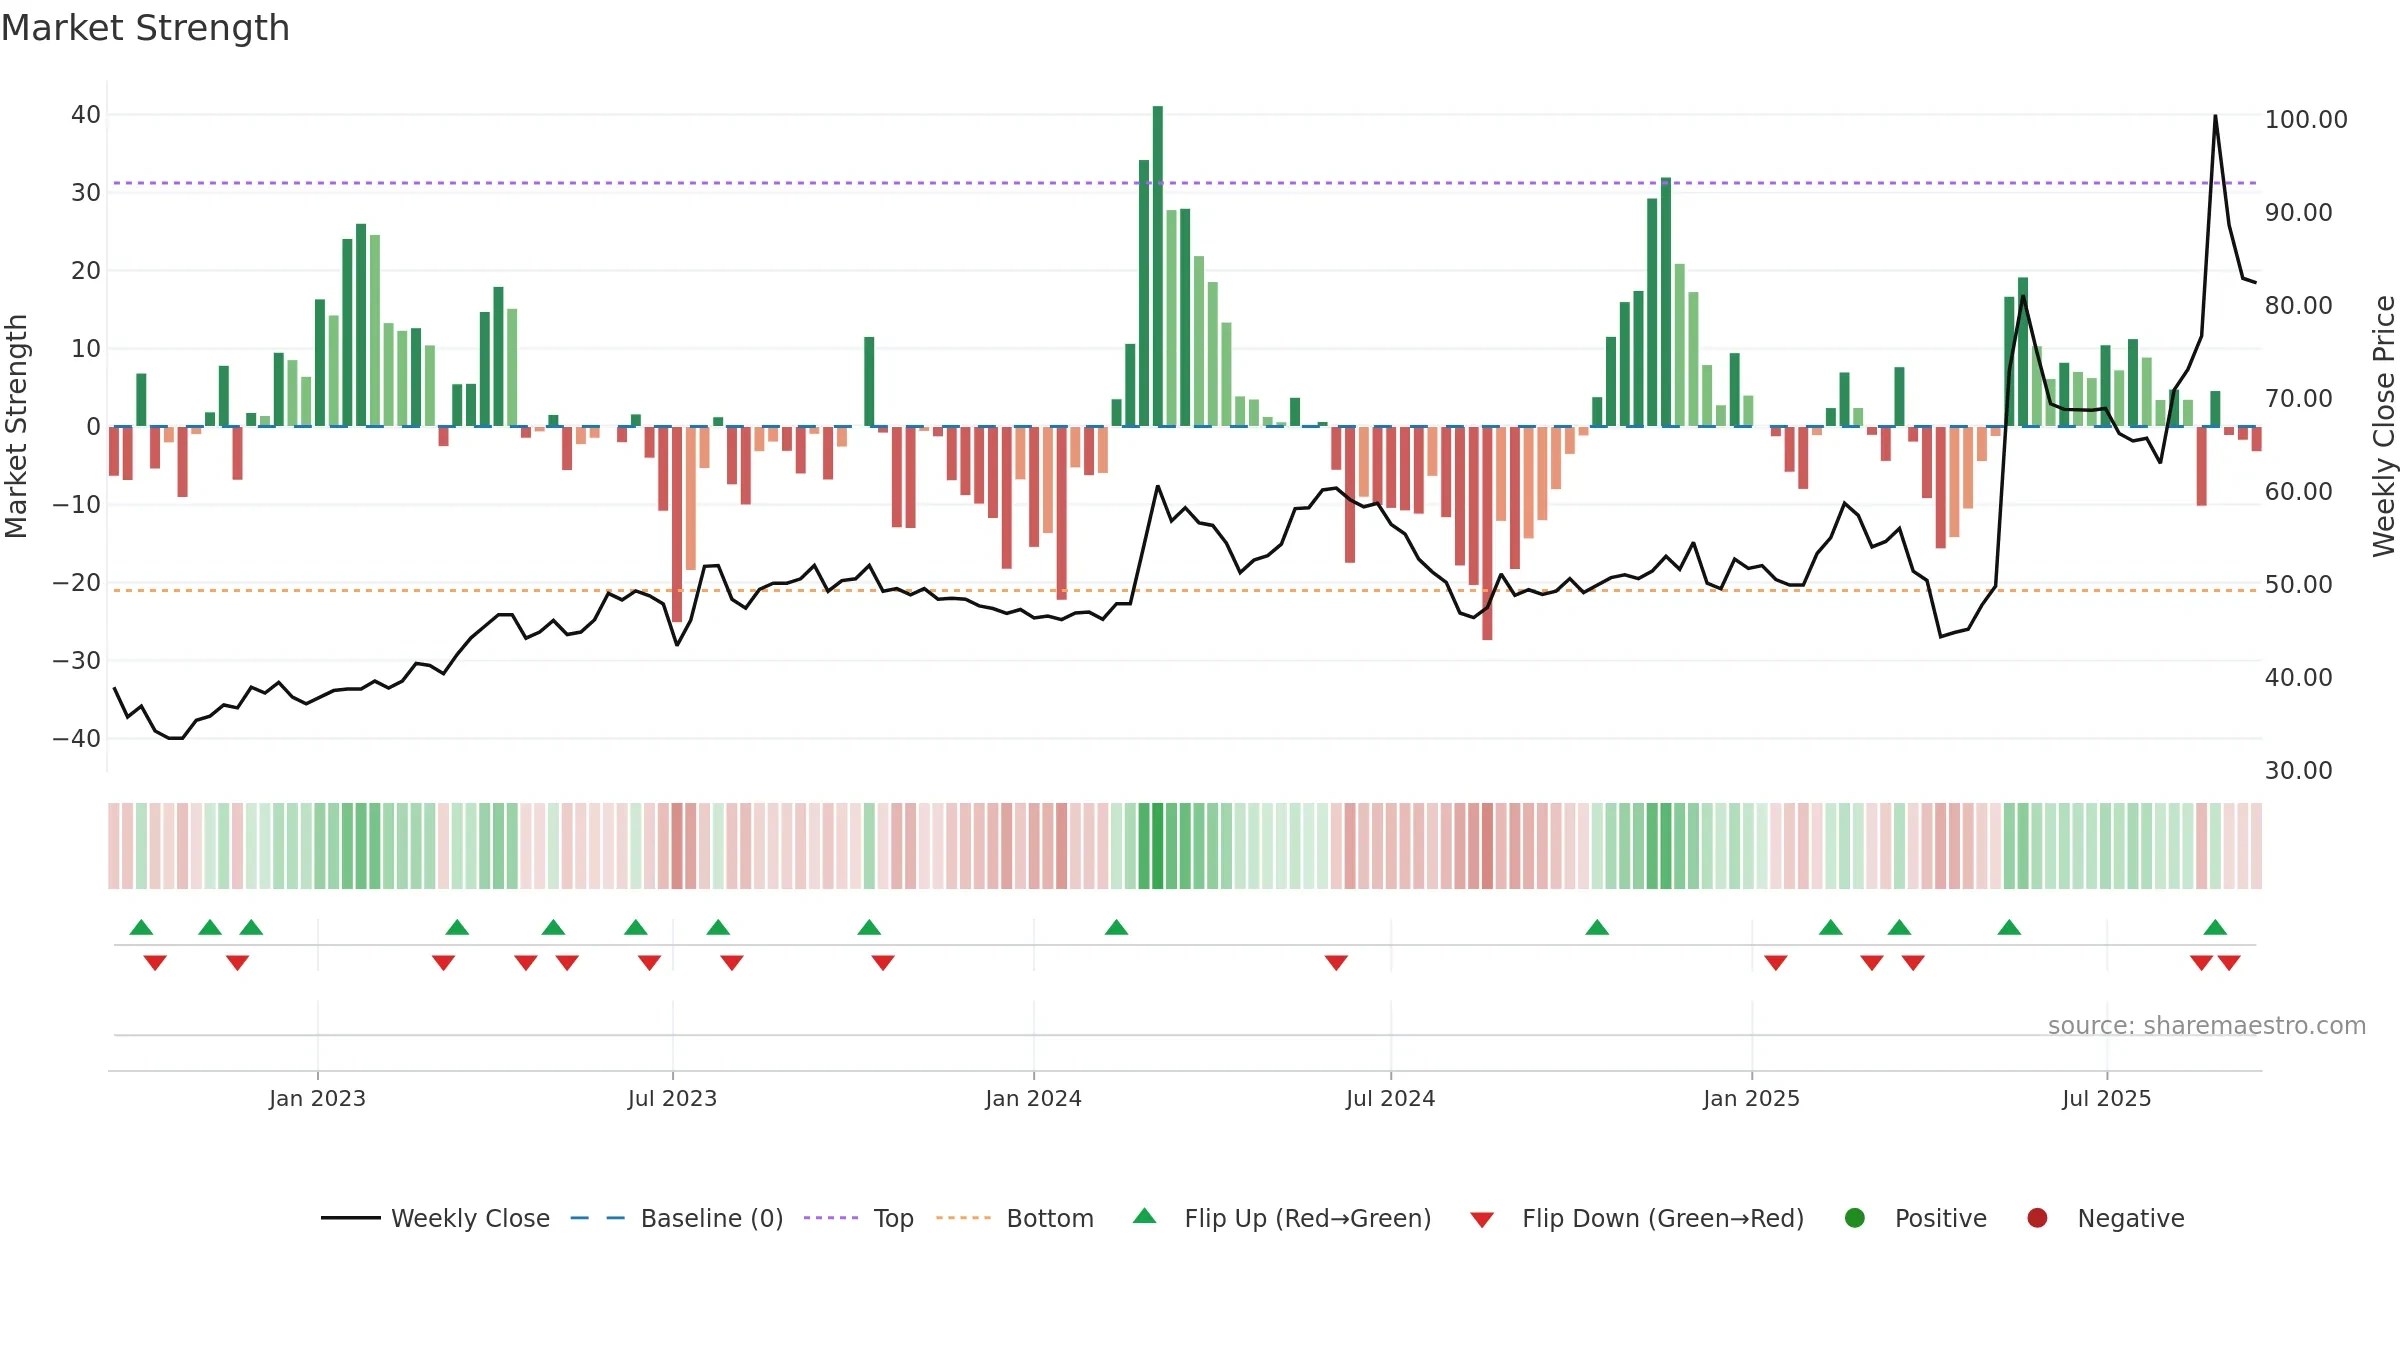Click the source: sharemaestro.com text
Screen dimensions: 2400x1350
2207,1025
